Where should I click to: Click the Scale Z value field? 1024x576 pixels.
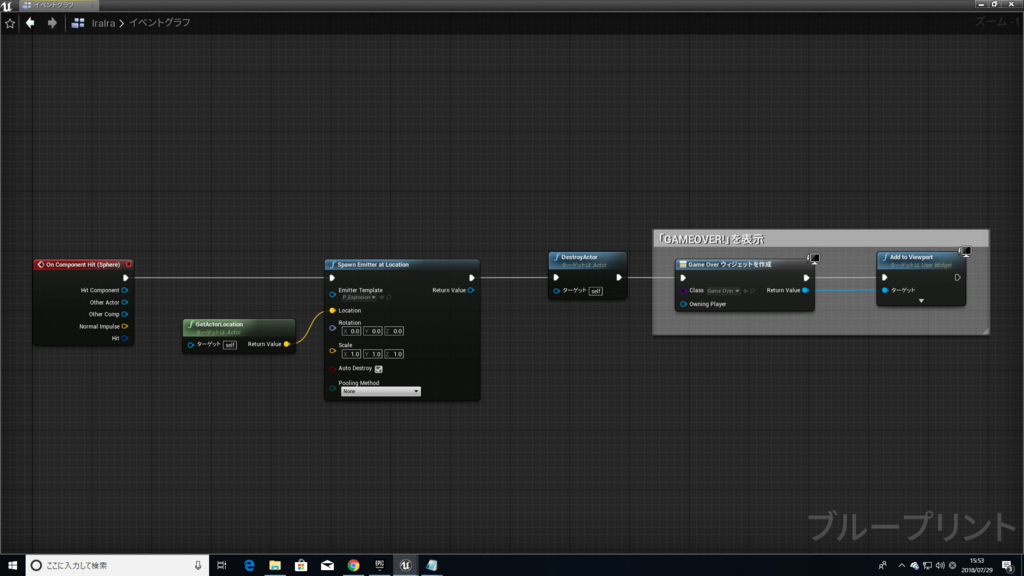tap(394, 354)
